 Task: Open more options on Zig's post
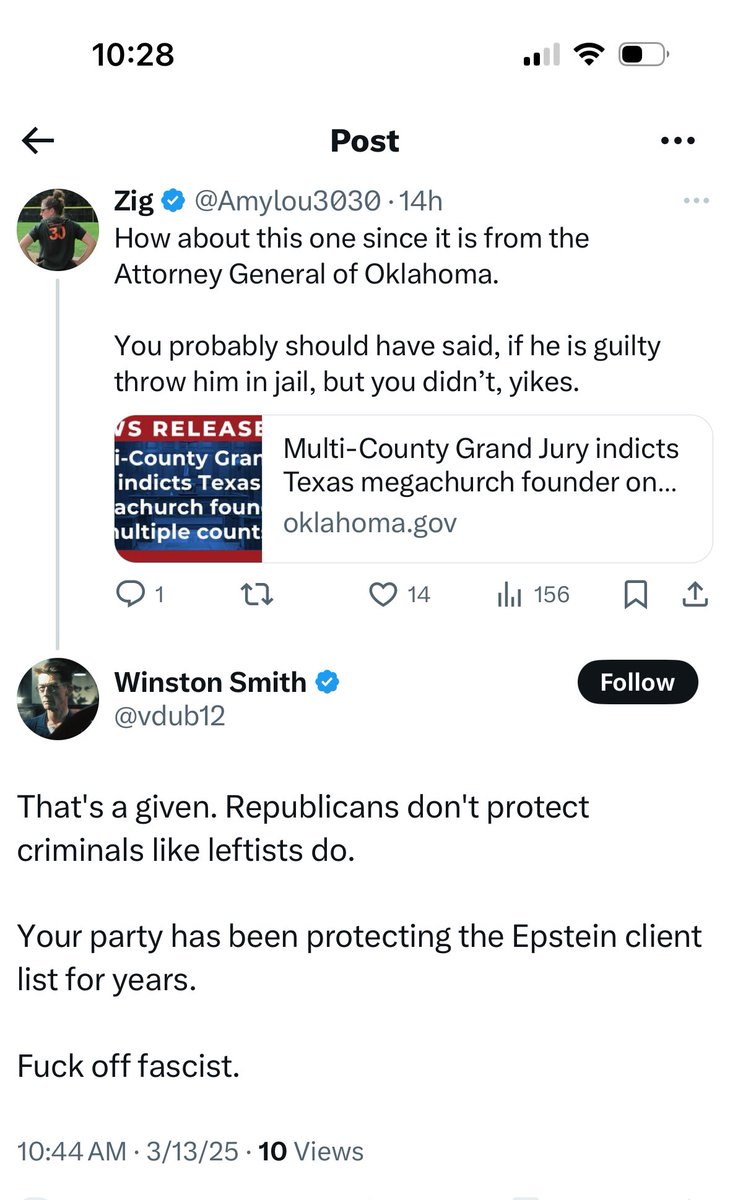695,201
